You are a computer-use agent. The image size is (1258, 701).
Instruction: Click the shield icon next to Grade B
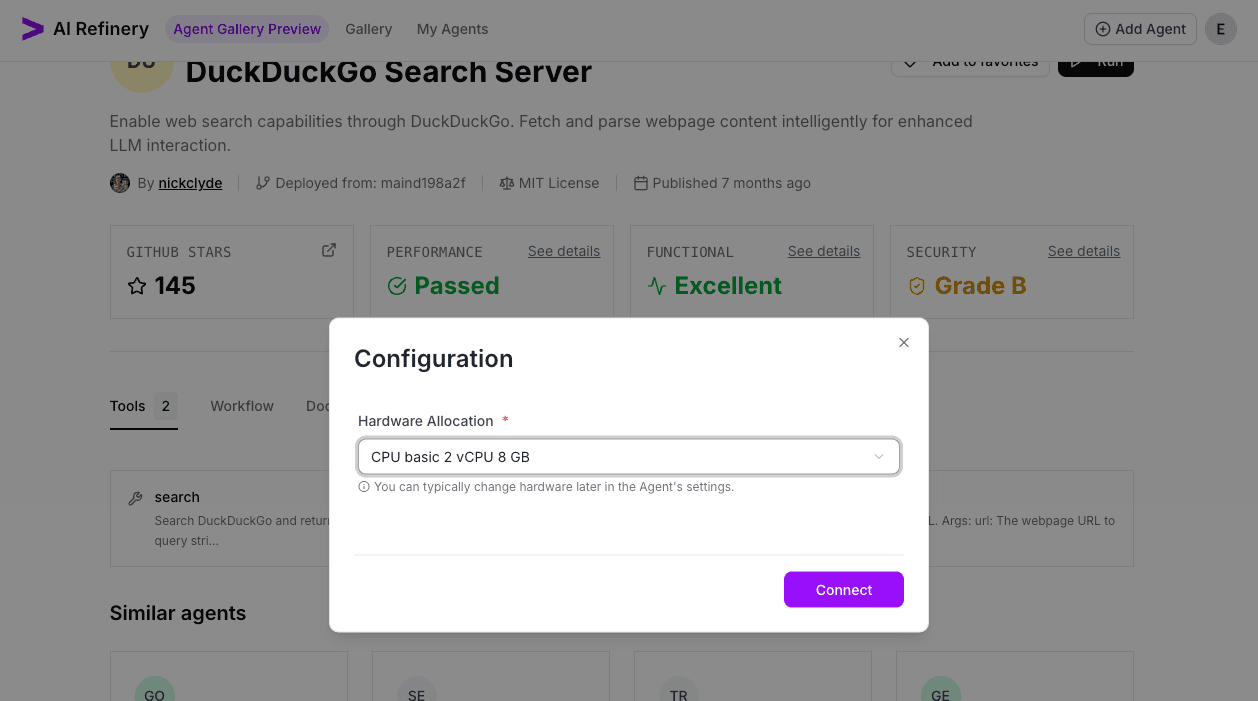[x=917, y=285]
